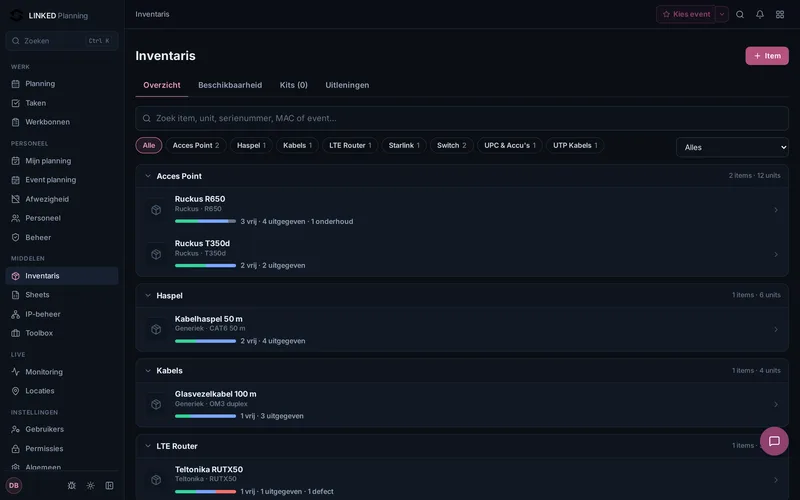Image resolution: width=800 pixels, height=500 pixels.
Task: Switch to Uitleningen tab
Action: (347, 85)
